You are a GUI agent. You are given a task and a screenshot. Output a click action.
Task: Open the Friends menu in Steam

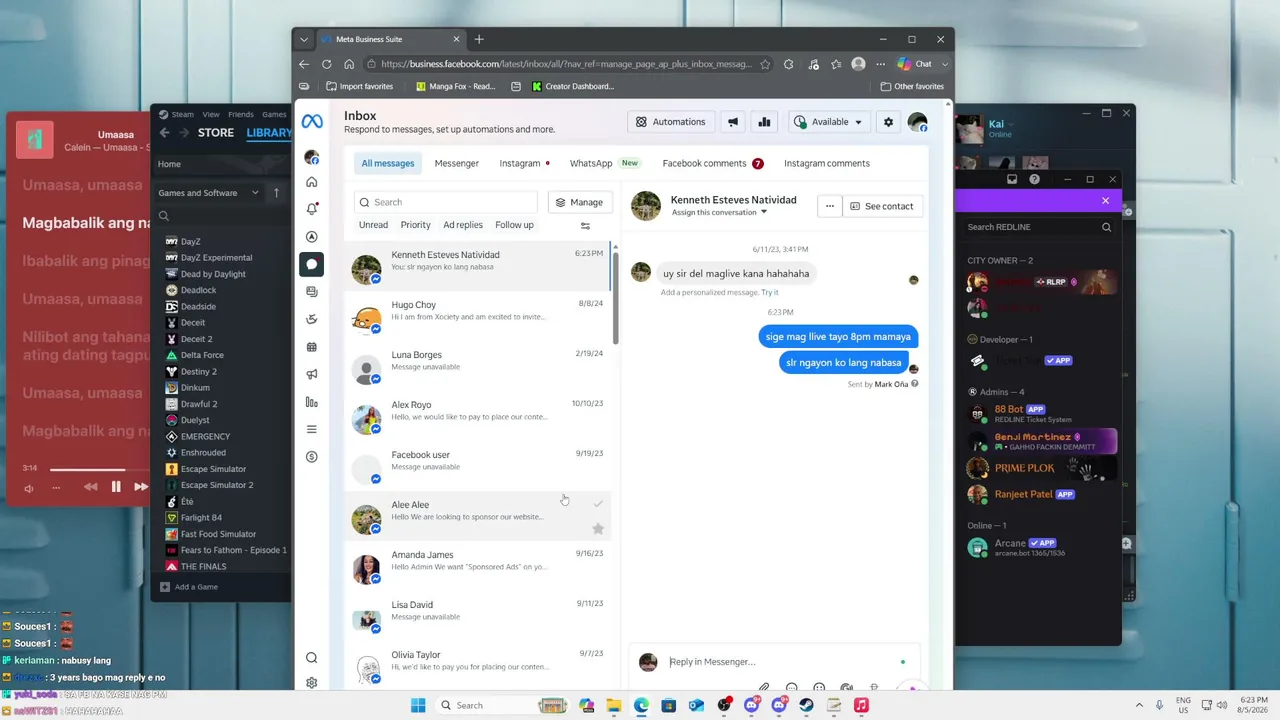point(241,114)
